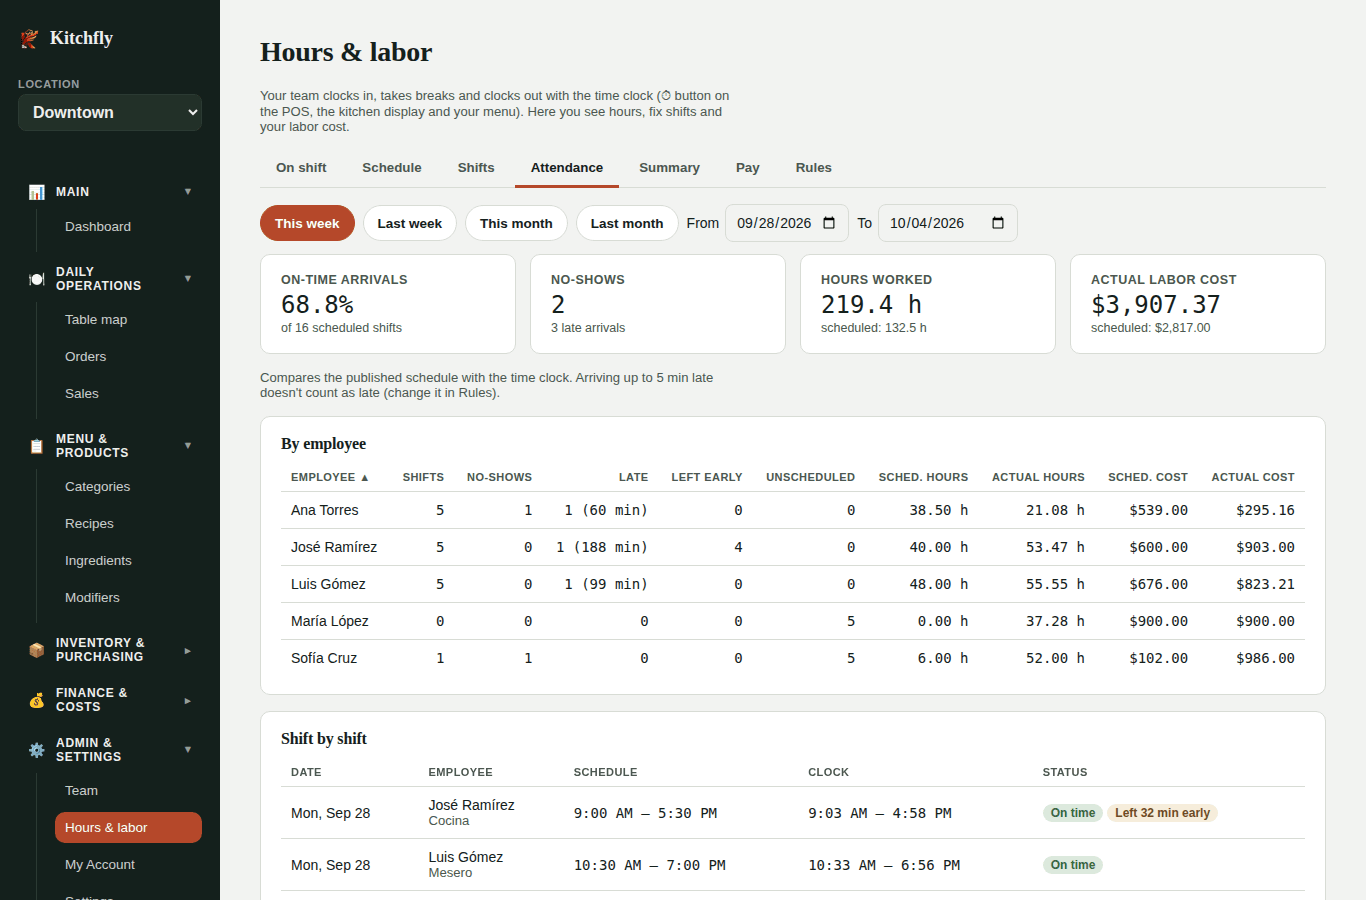
Task: Click the Admin & Settings gear icon
Action: 37,750
